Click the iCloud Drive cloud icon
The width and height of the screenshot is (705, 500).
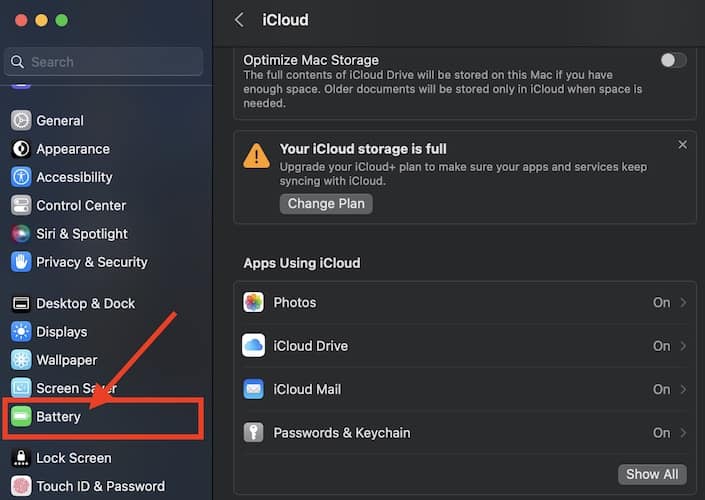pos(254,346)
